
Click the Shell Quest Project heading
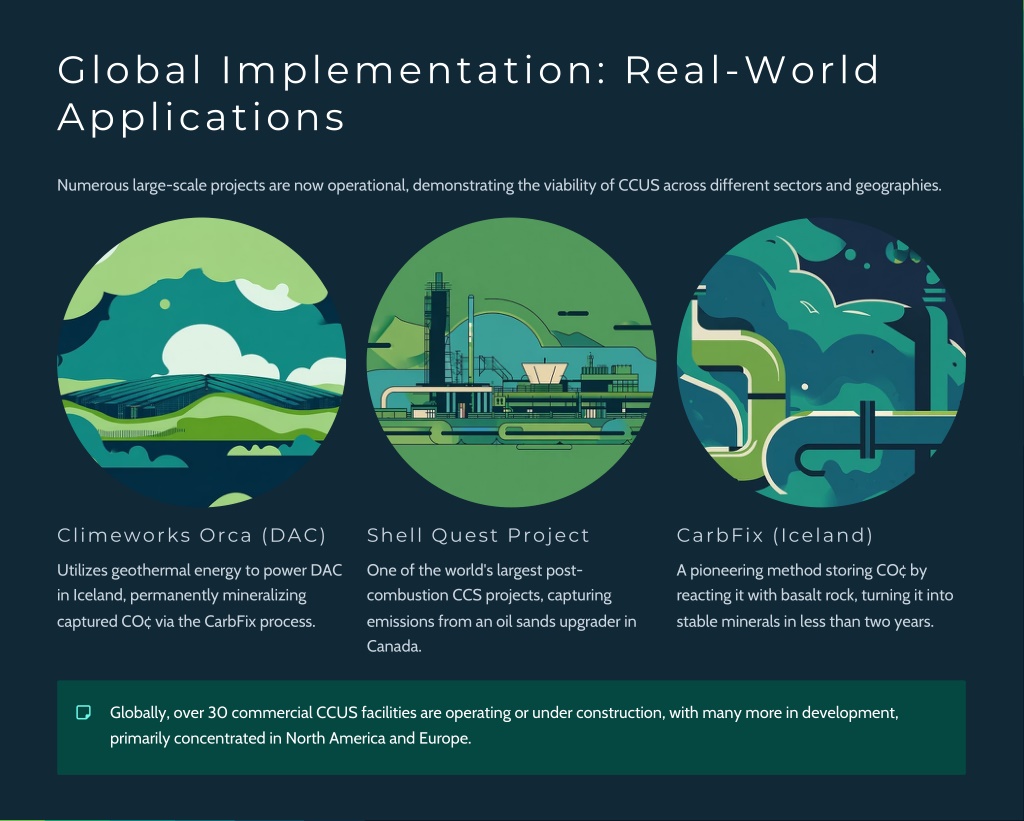(478, 536)
